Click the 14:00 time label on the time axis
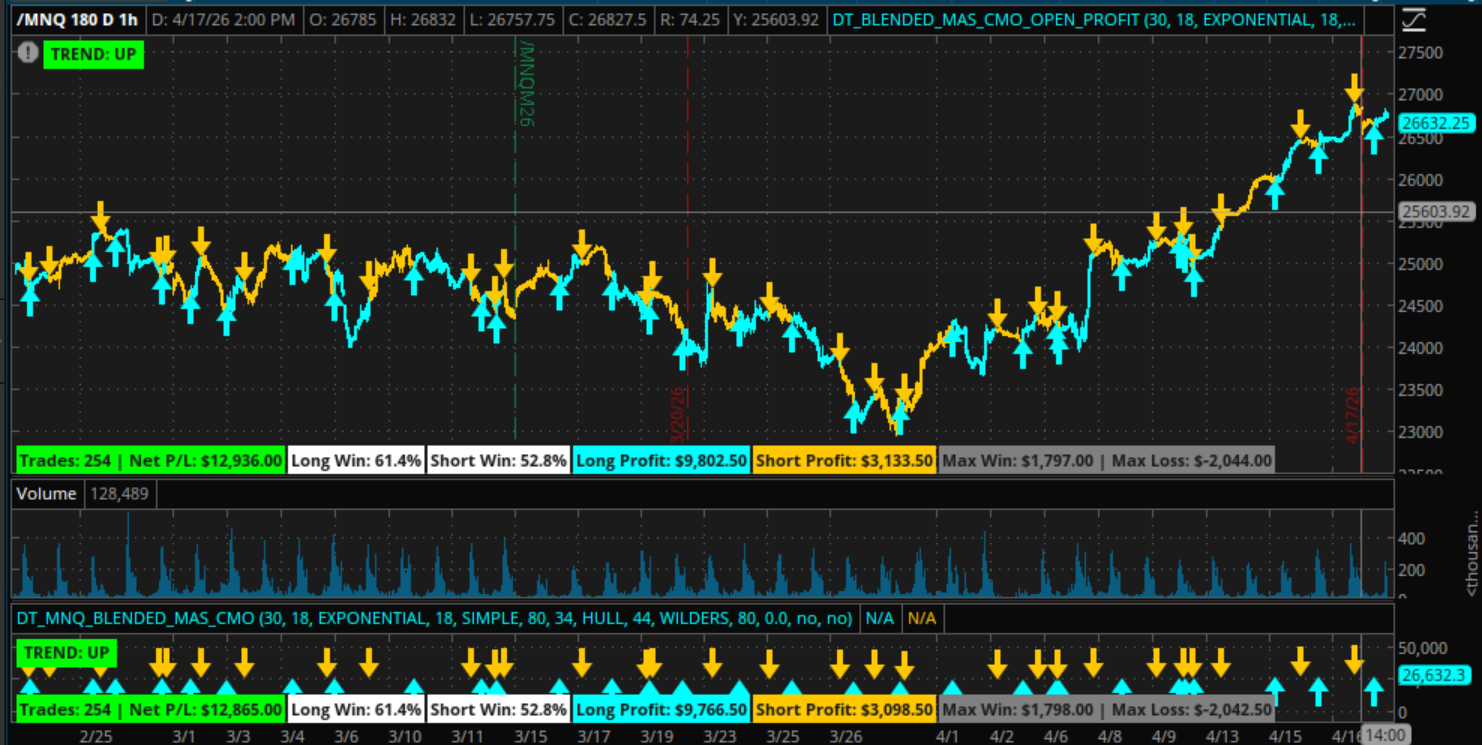1482x745 pixels. coord(1385,735)
